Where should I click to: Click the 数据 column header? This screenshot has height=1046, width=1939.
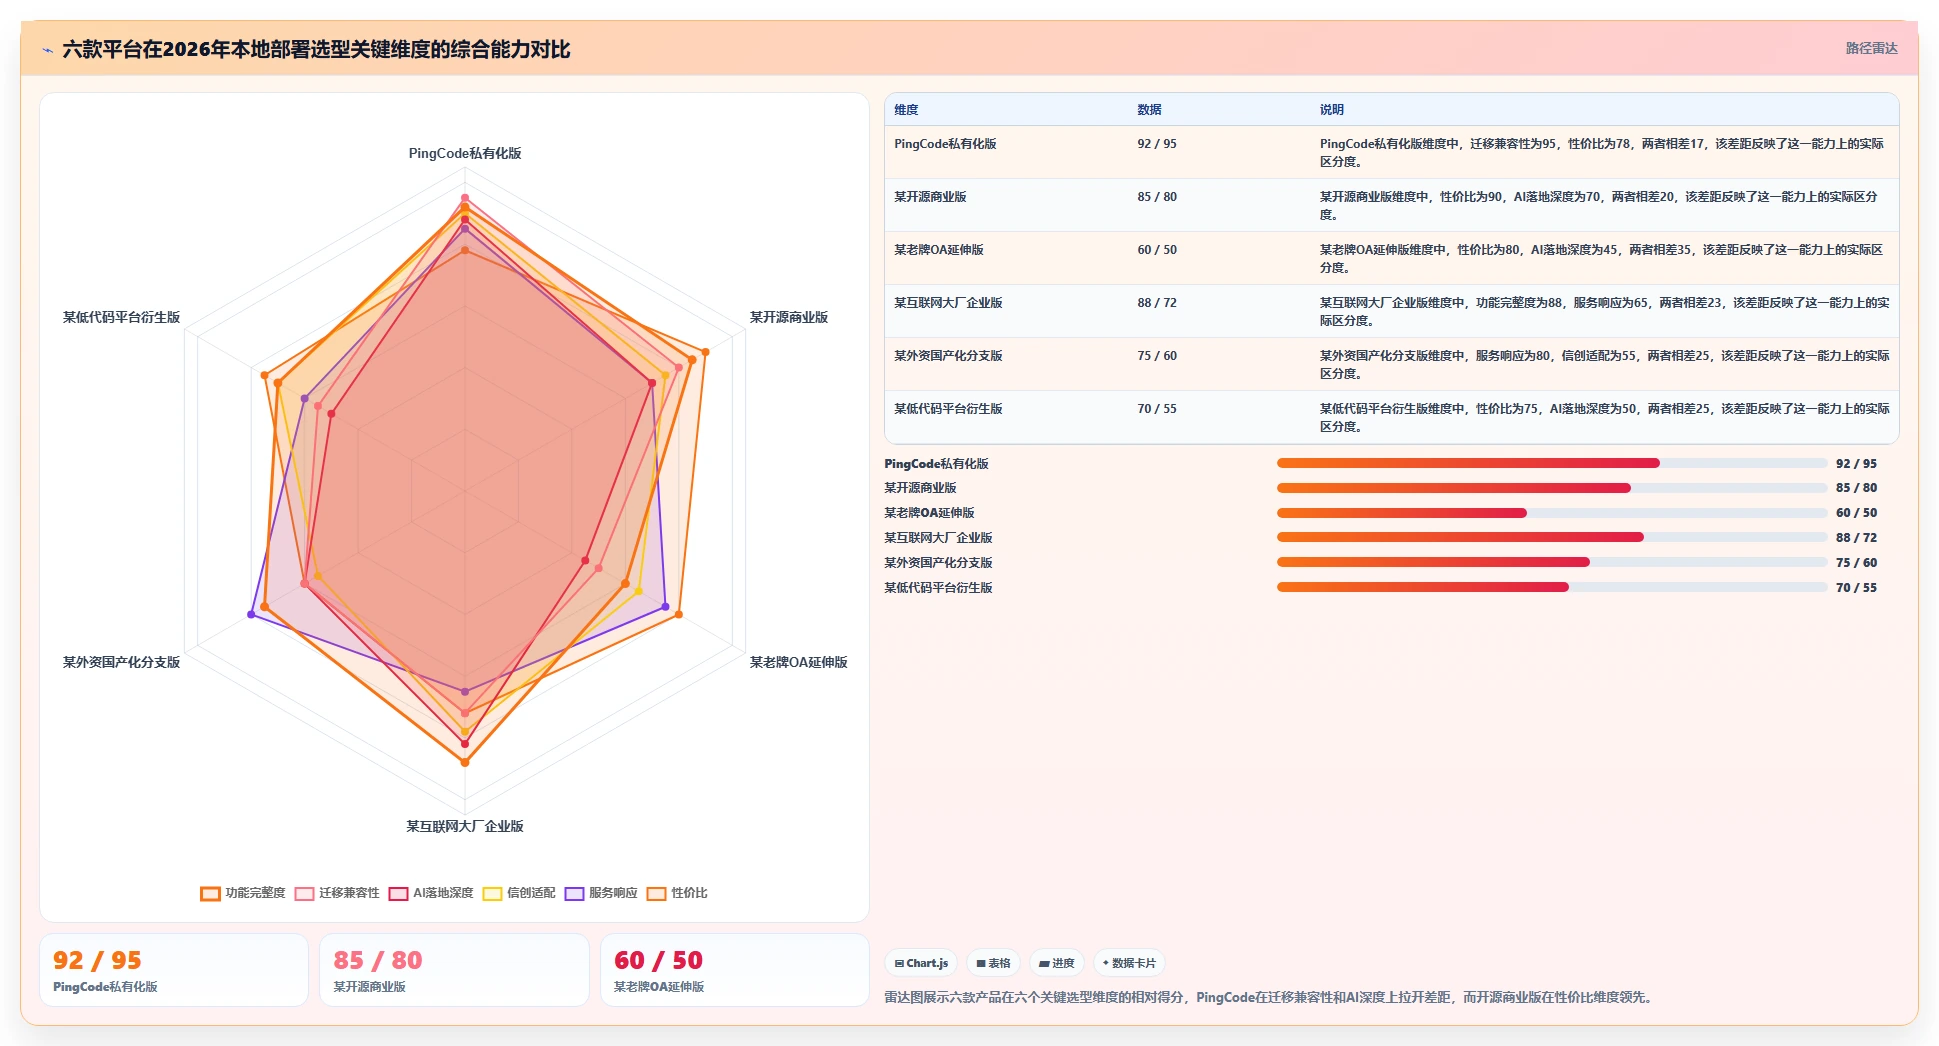click(1149, 110)
